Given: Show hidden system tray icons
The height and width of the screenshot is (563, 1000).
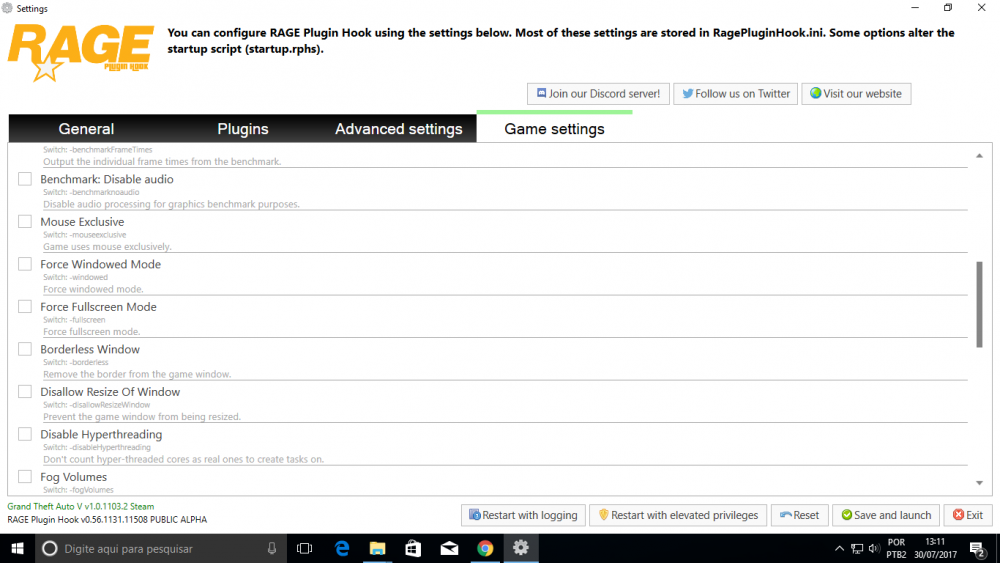Looking at the screenshot, I should 839,548.
